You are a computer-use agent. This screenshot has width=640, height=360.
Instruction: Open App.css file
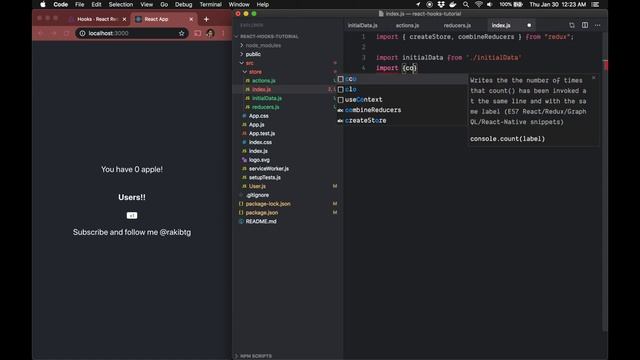(x=258, y=116)
